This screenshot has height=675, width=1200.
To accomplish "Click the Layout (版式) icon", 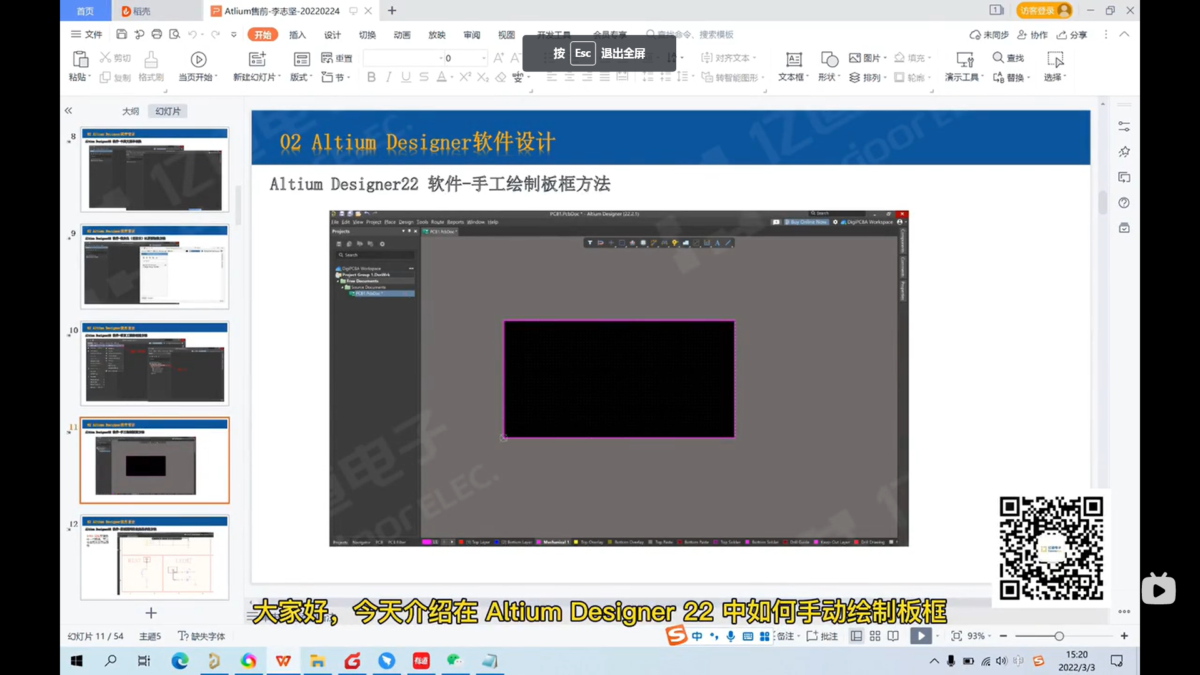I will pos(301,60).
